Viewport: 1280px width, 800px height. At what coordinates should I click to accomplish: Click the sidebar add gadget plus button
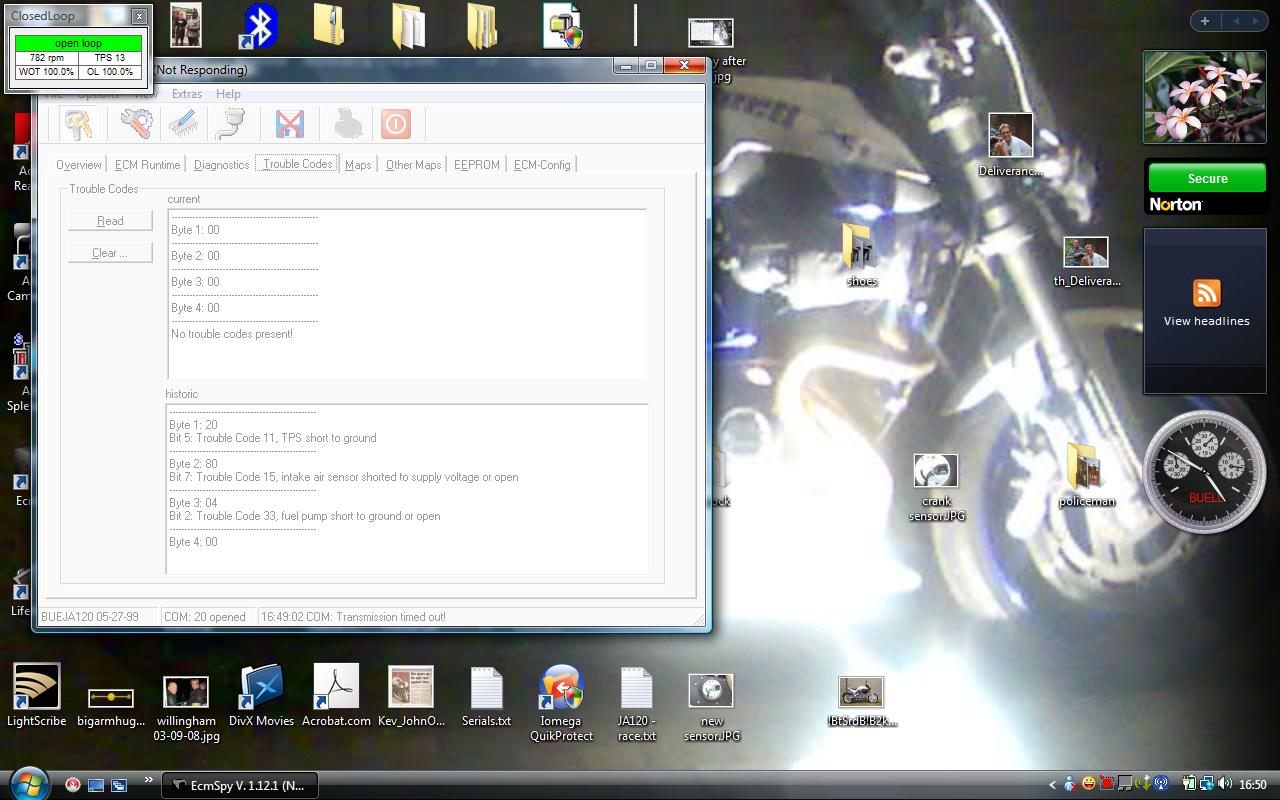coord(1204,21)
